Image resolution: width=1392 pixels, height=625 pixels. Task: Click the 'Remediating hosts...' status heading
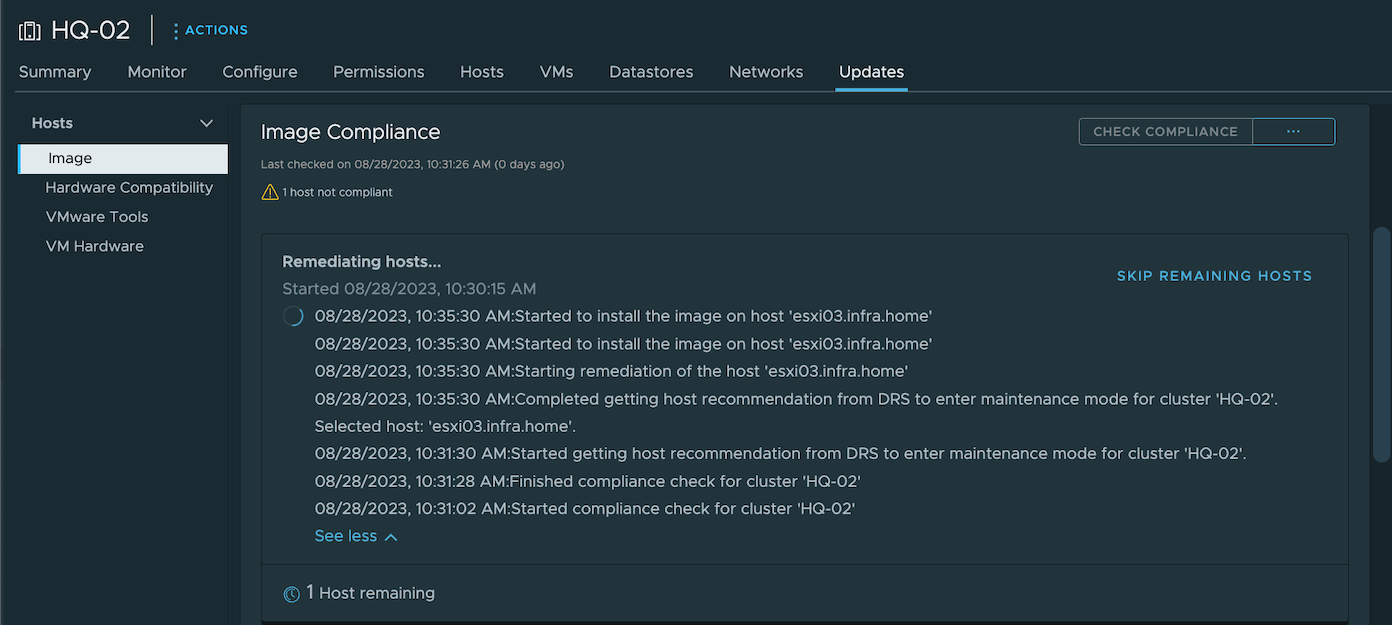tap(362, 262)
